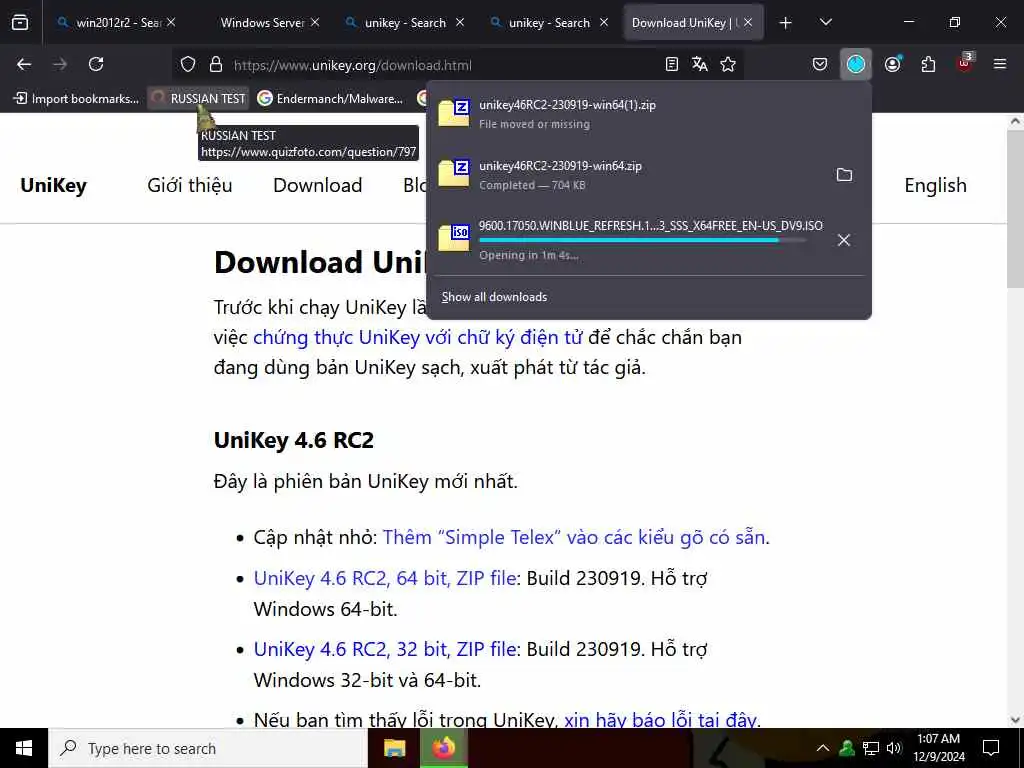This screenshot has width=1024, height=768.
Task: Click the page vertical scrollbar thumb
Action: pyautogui.click(x=1015, y=207)
